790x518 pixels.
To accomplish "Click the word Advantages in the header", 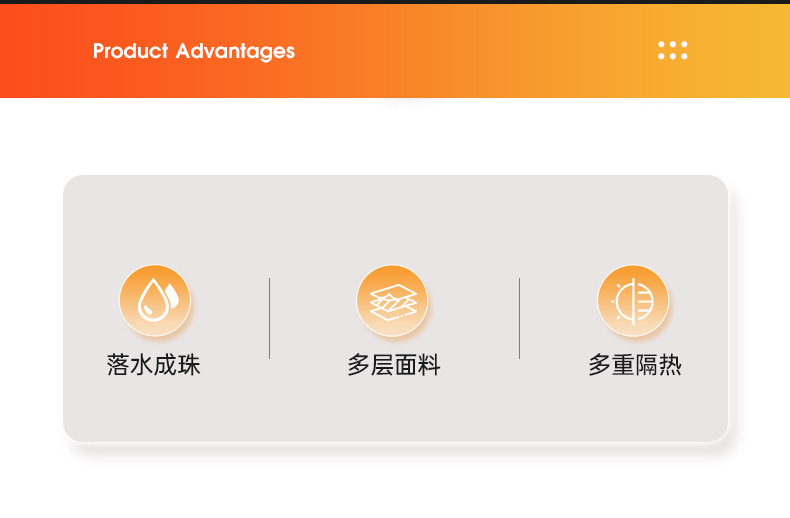I will (235, 51).
